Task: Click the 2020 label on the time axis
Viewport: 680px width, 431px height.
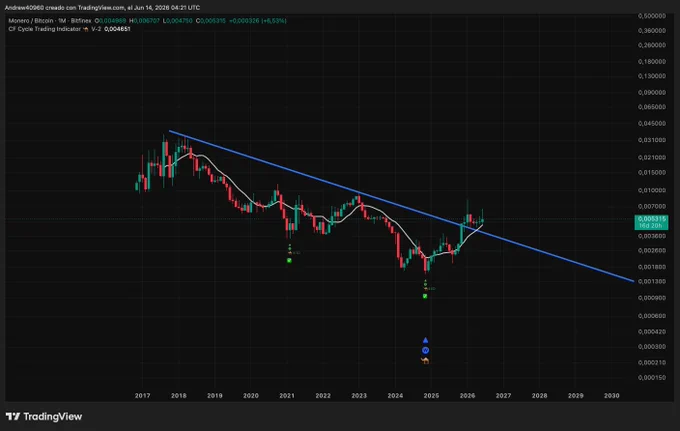Action: click(251, 395)
